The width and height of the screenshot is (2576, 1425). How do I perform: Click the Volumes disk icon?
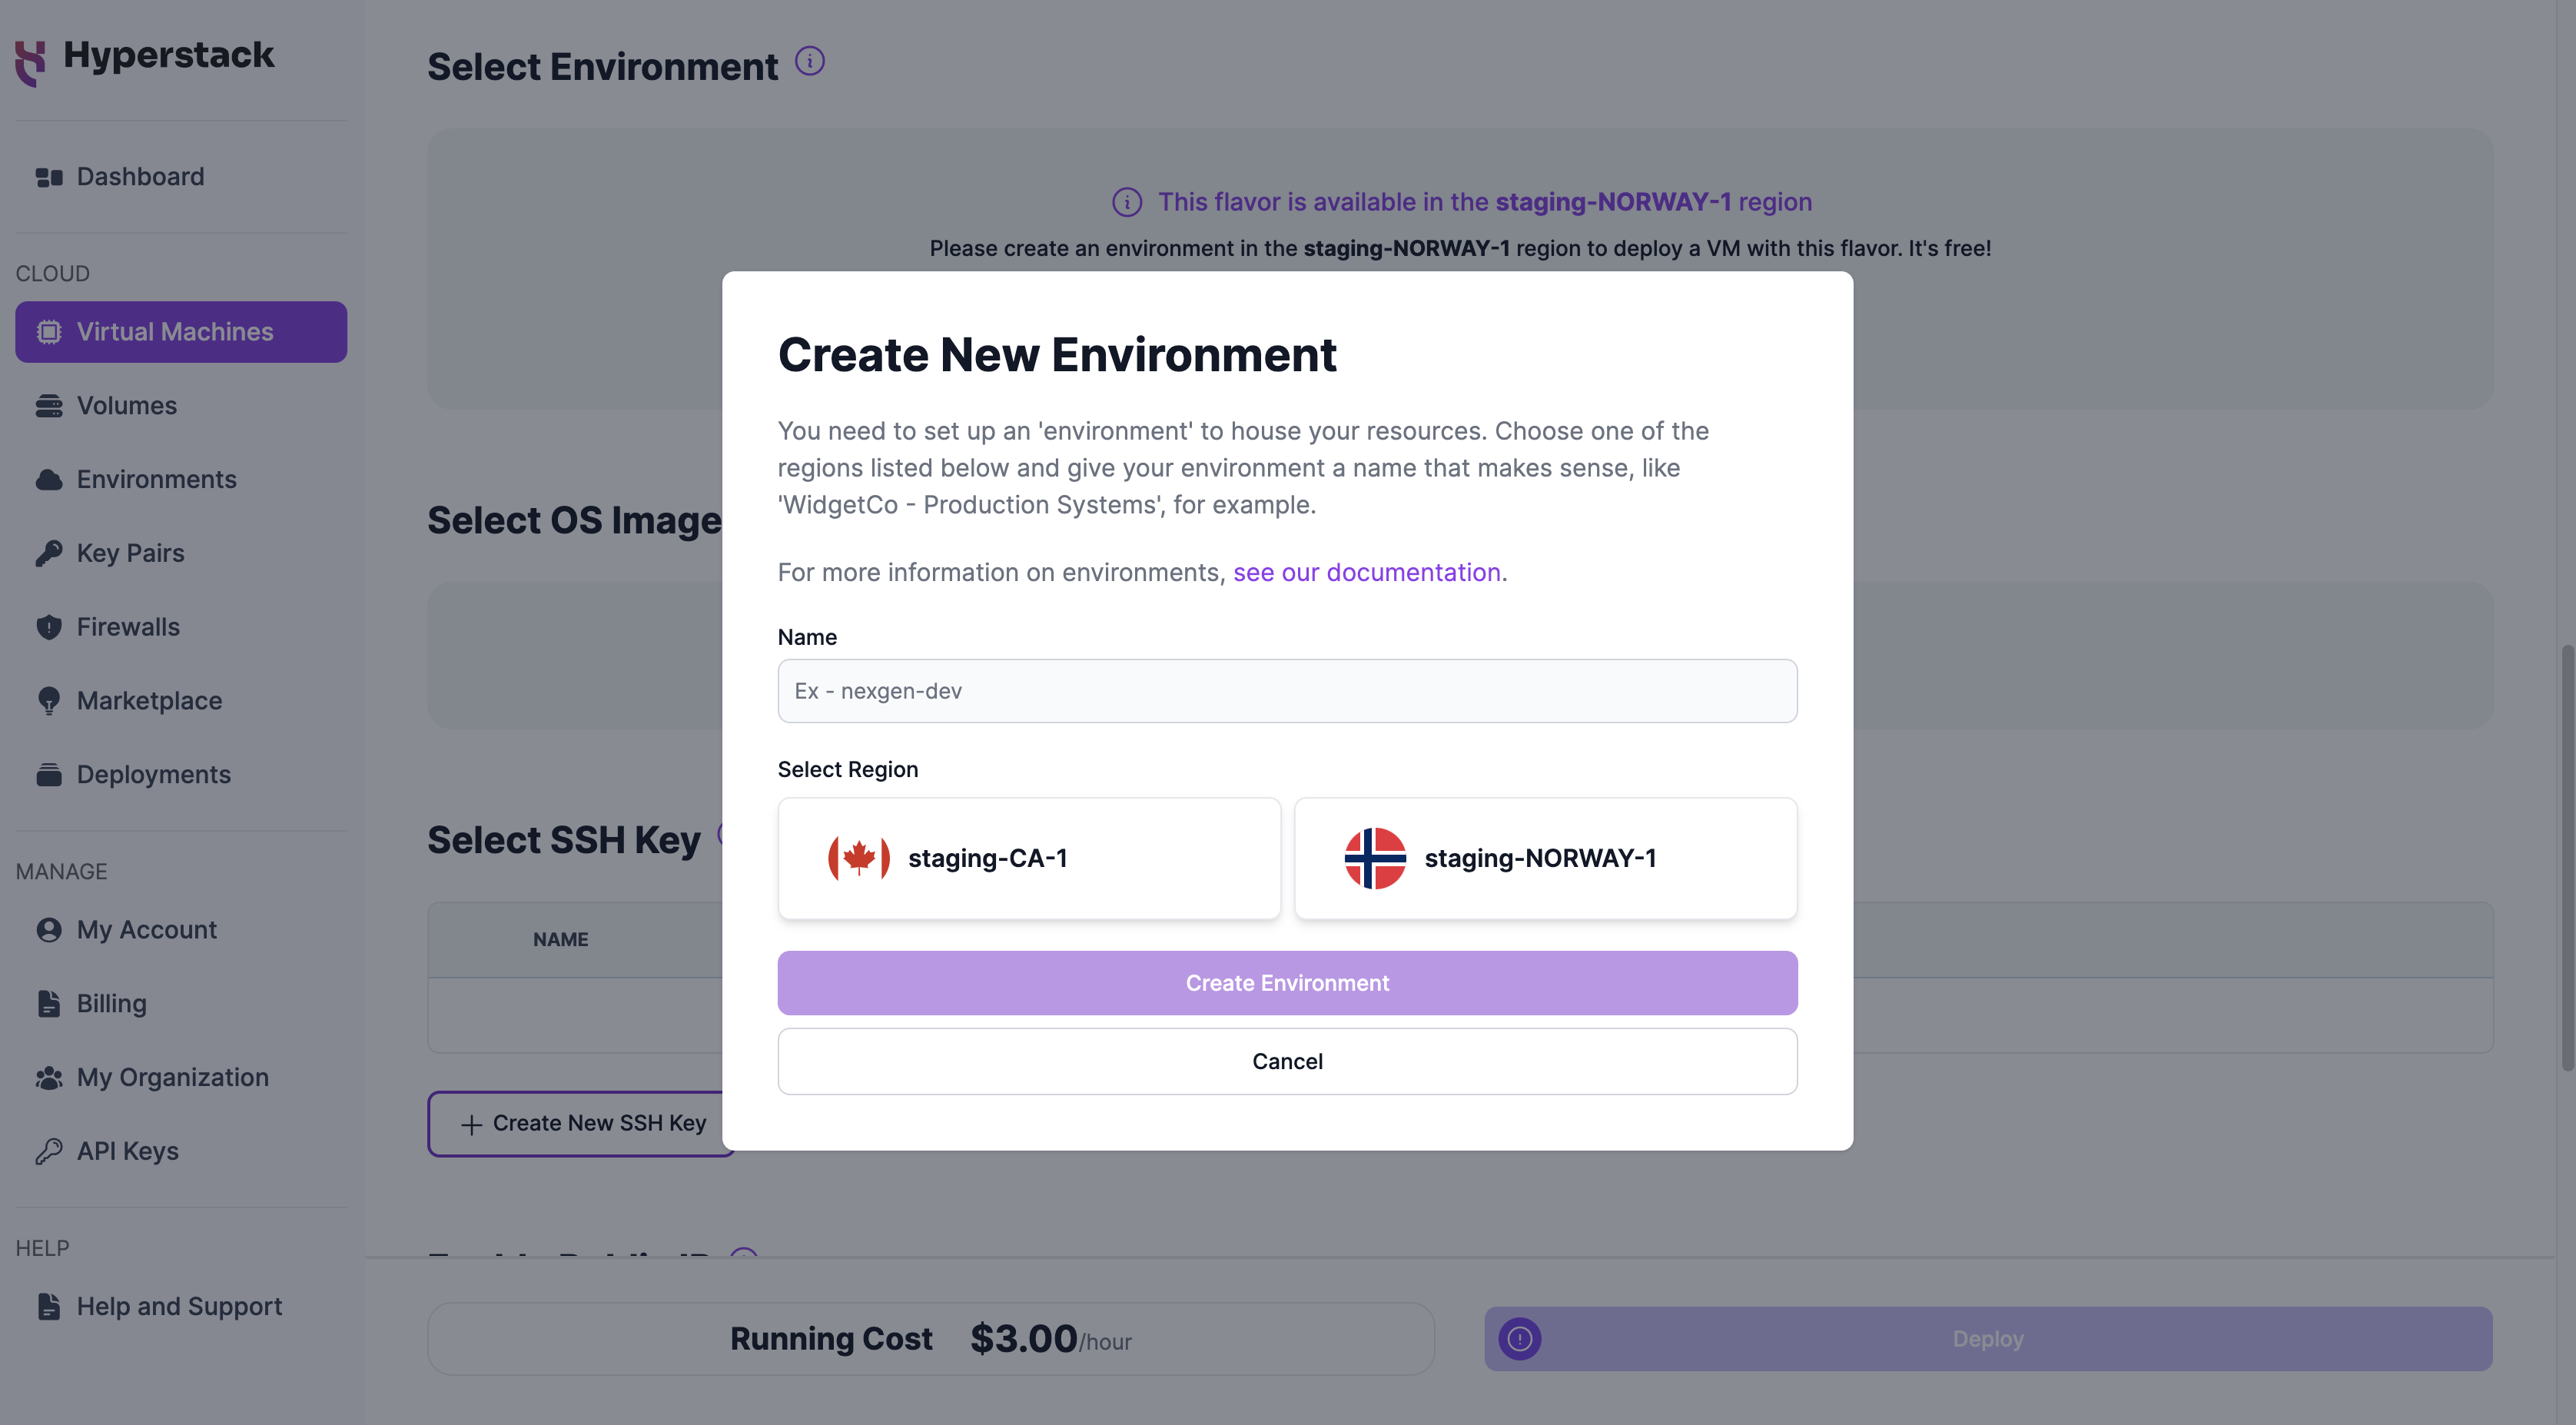click(49, 406)
